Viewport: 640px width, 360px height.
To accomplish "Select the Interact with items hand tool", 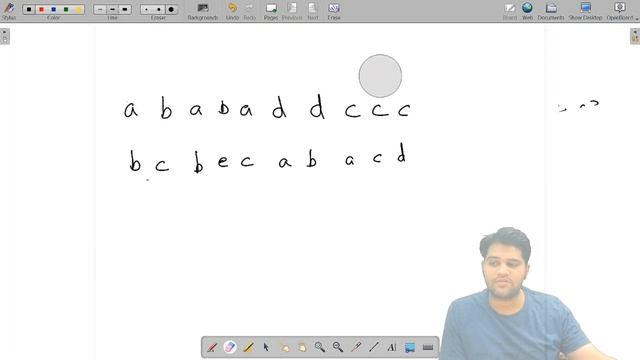I will point(284,347).
